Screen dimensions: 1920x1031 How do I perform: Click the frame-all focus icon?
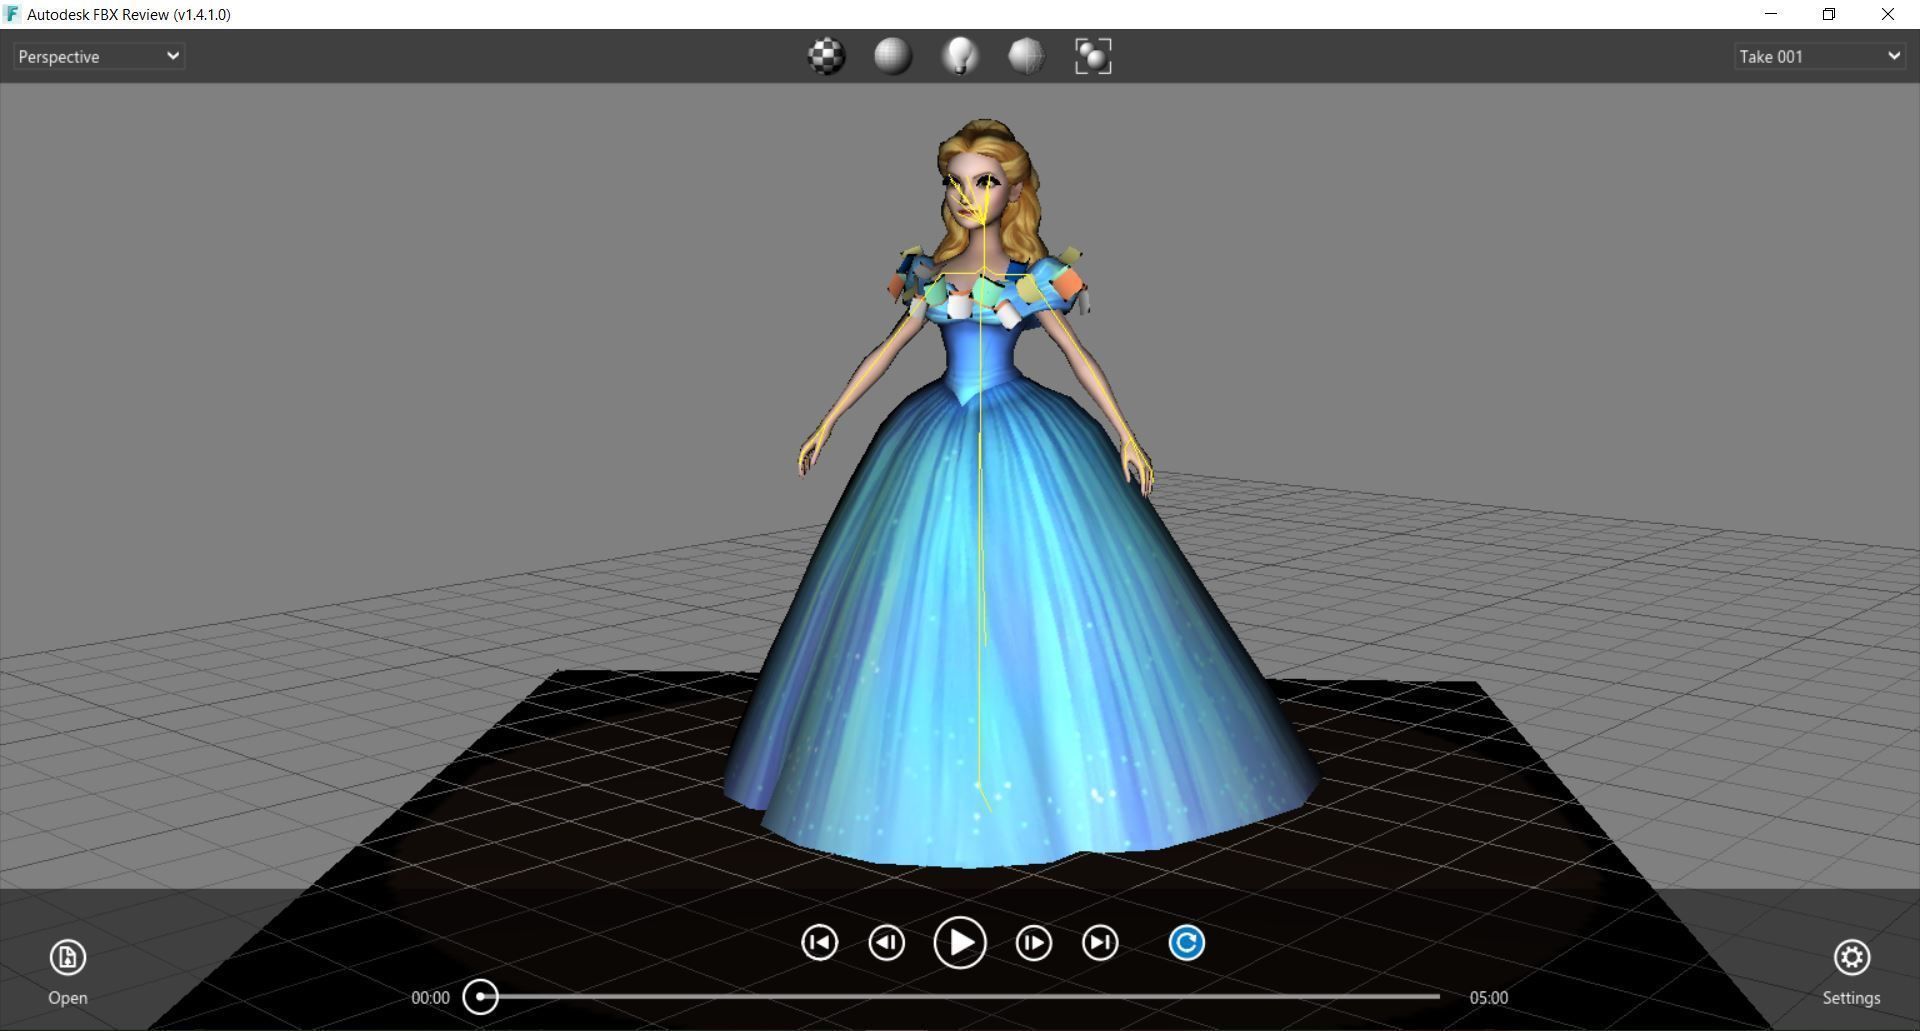point(1093,56)
